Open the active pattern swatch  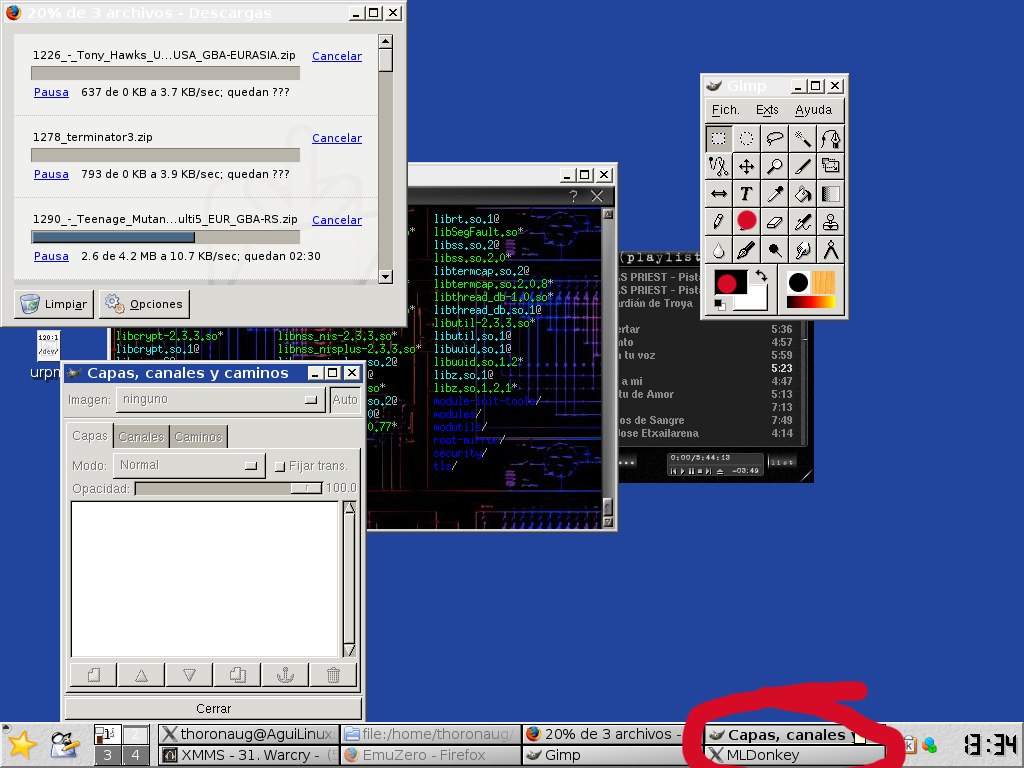tap(824, 282)
